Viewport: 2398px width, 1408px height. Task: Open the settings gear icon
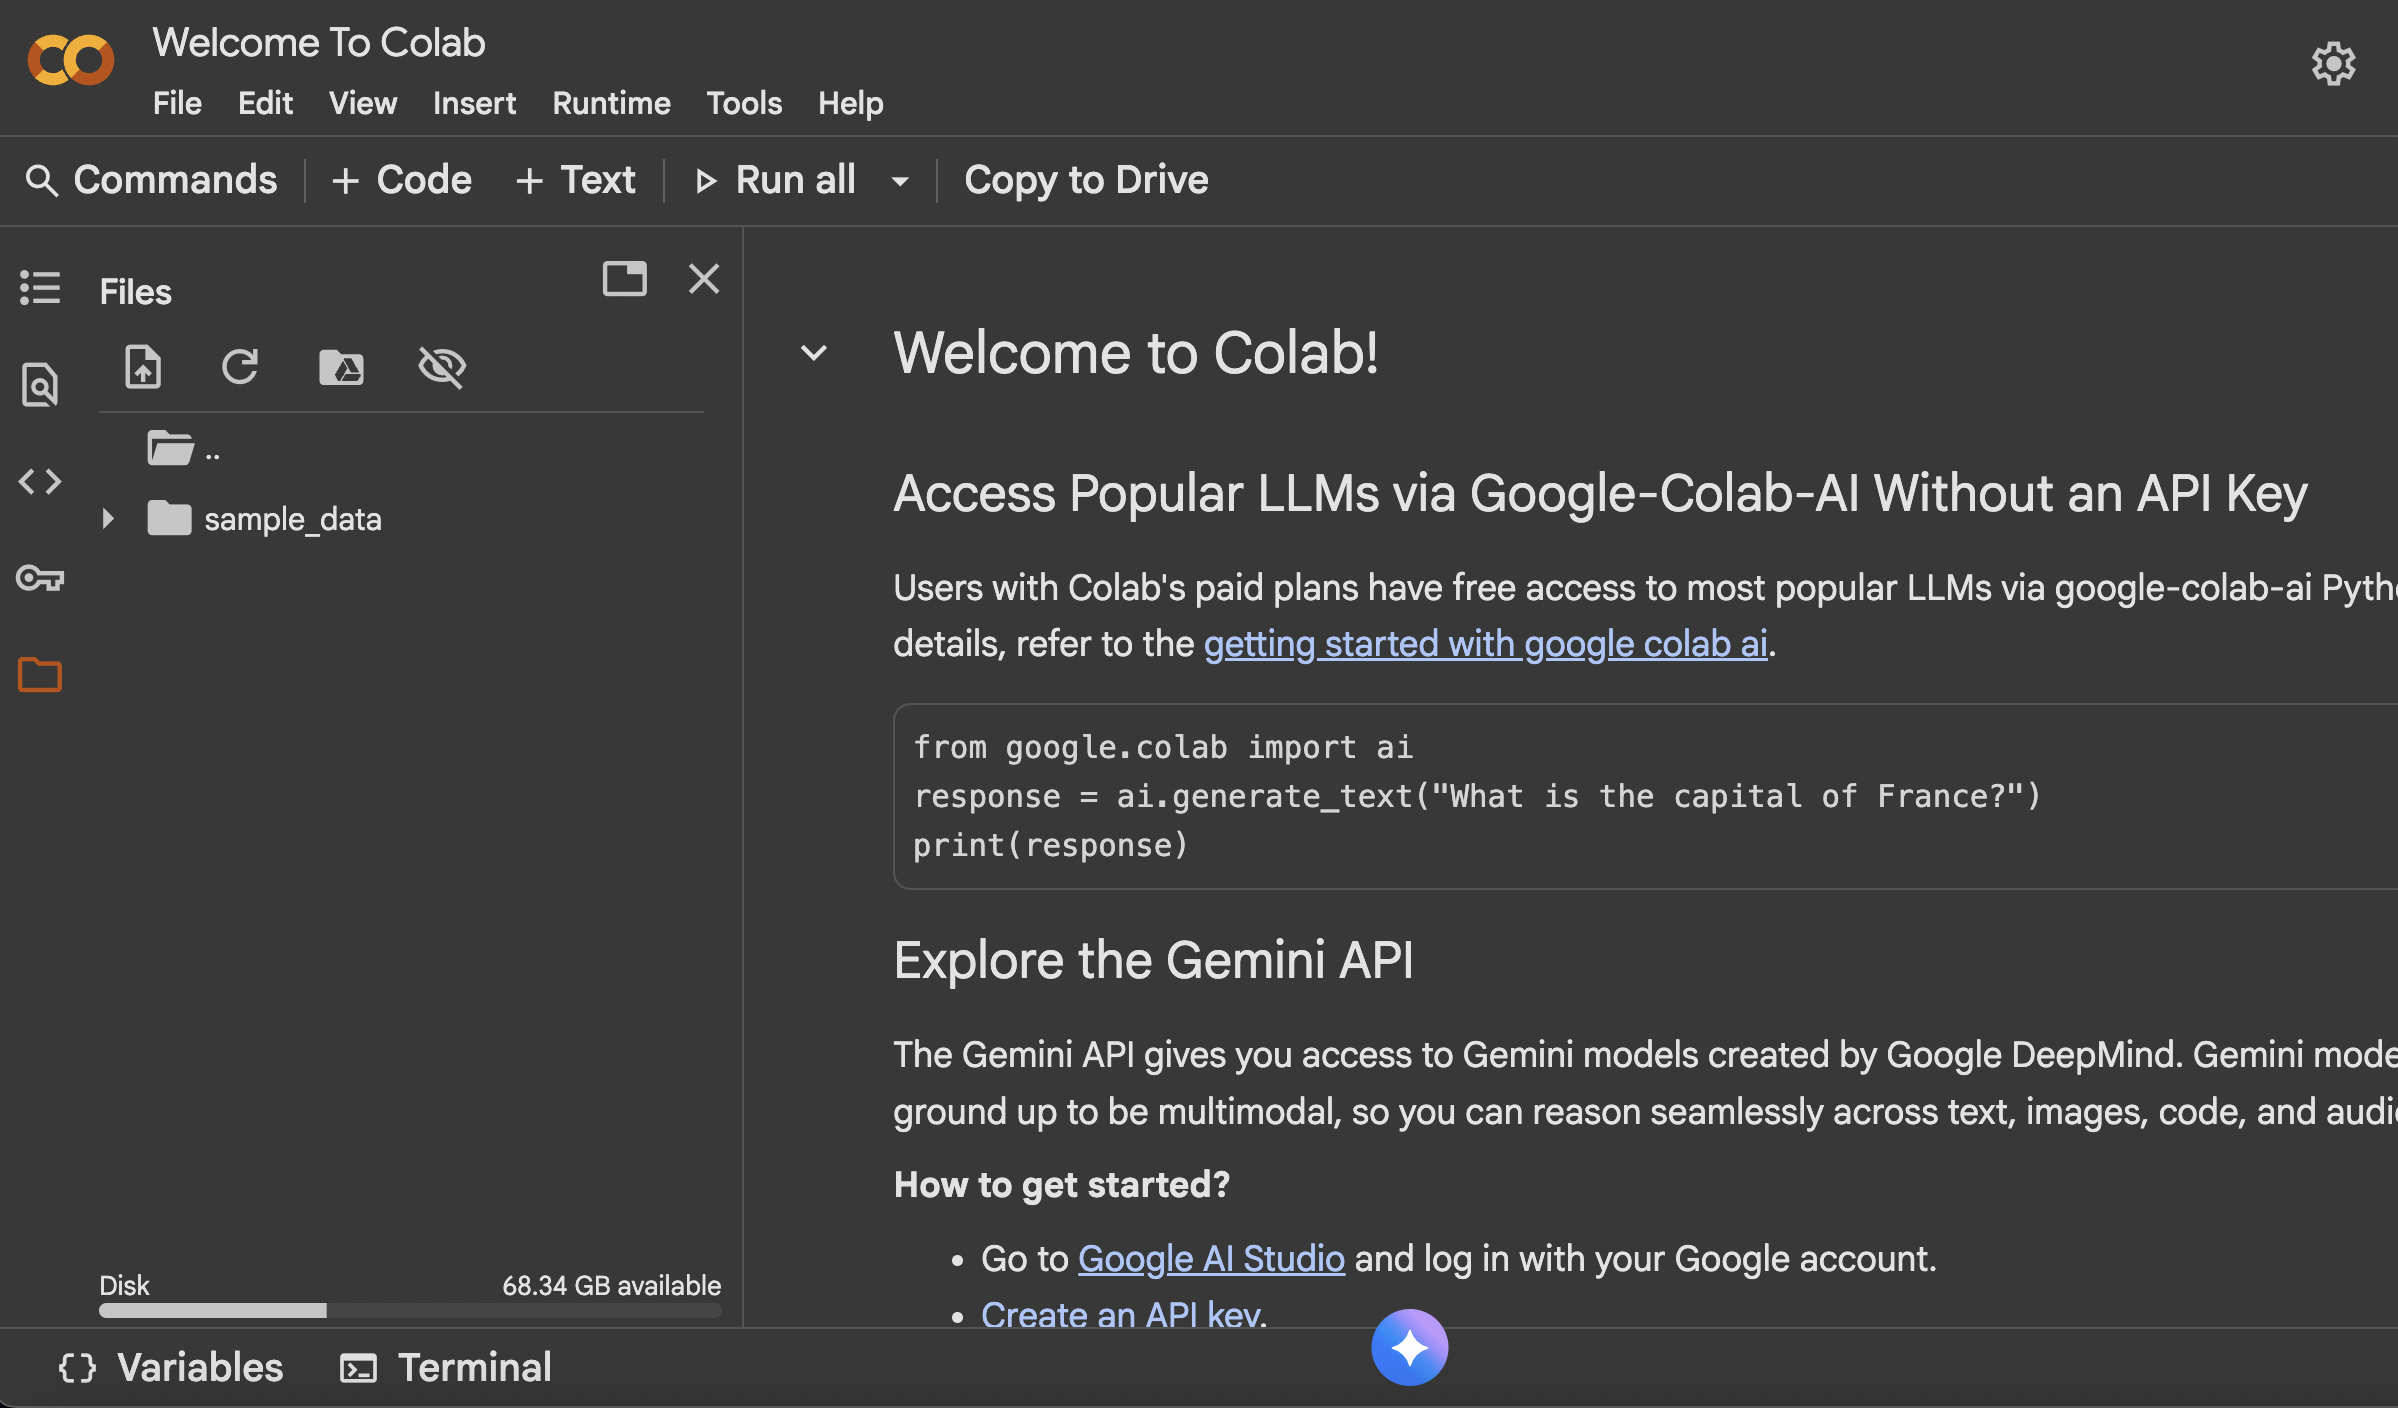tap(2333, 64)
